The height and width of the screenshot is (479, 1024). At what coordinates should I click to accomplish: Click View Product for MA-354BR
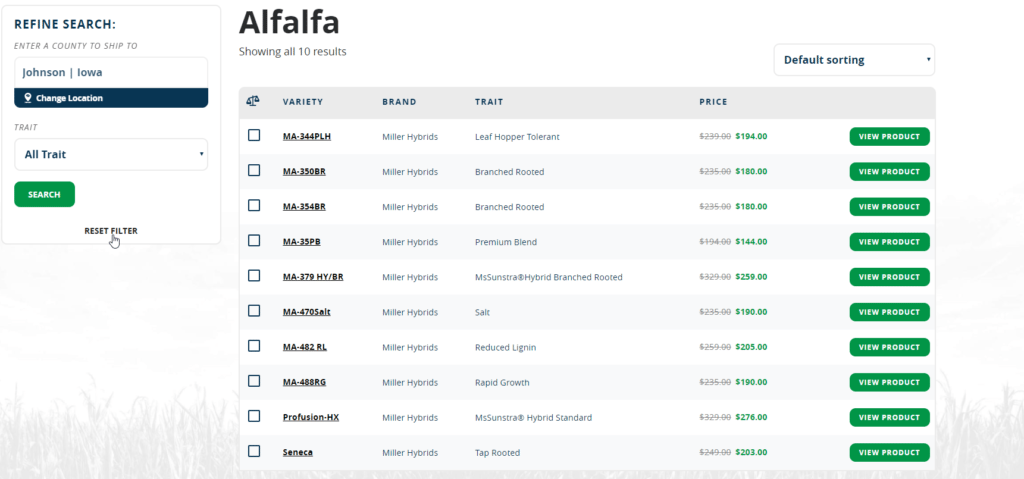pos(889,206)
